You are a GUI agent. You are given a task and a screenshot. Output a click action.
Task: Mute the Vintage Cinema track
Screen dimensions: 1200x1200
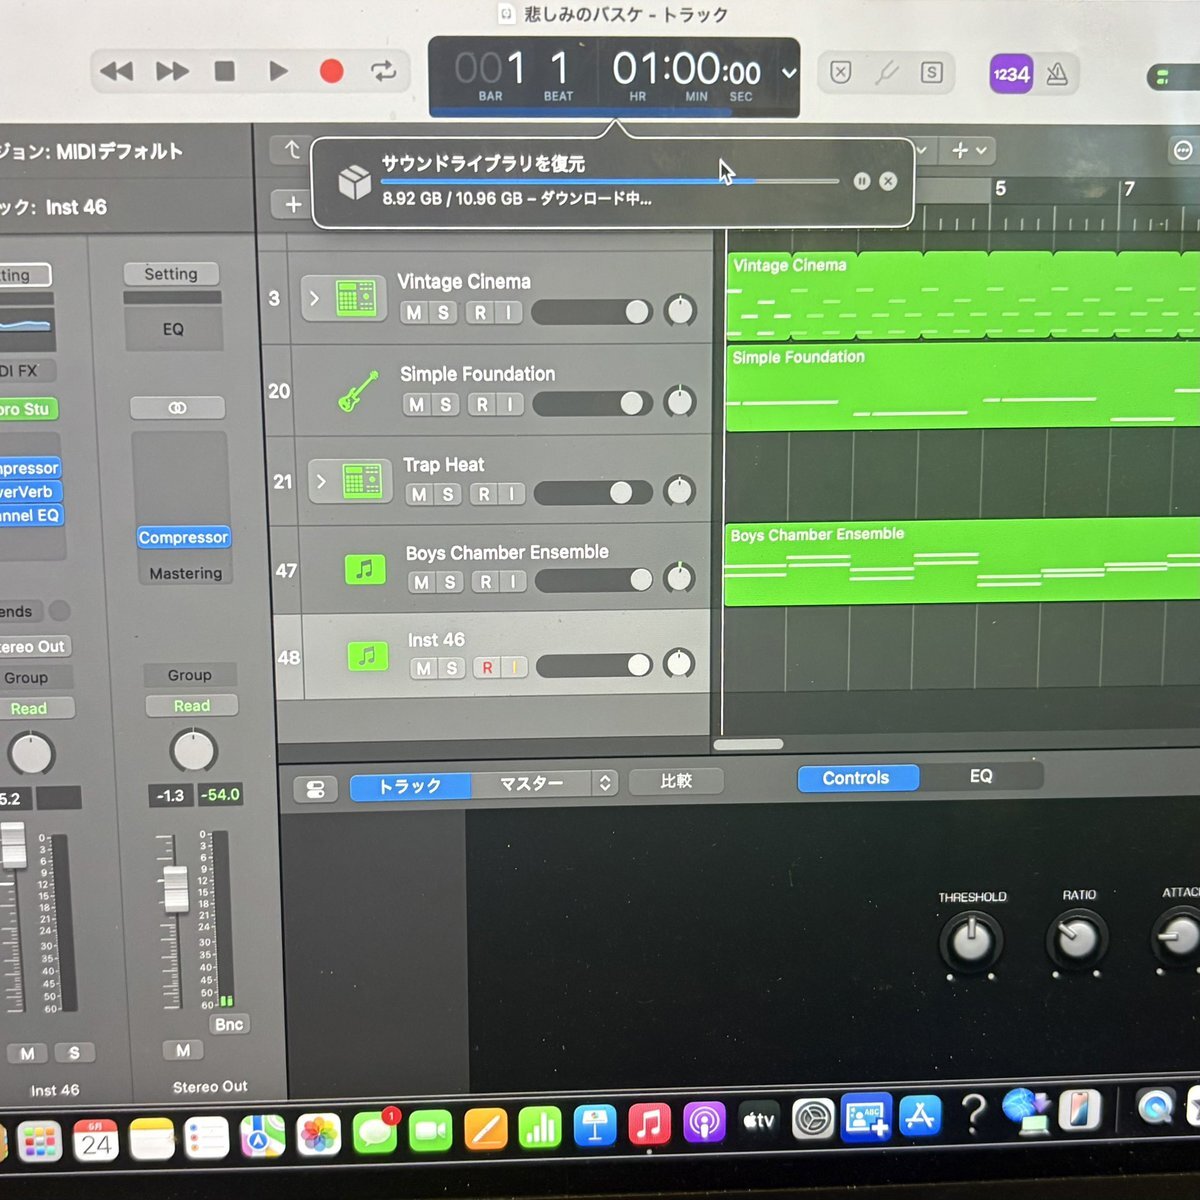click(414, 312)
